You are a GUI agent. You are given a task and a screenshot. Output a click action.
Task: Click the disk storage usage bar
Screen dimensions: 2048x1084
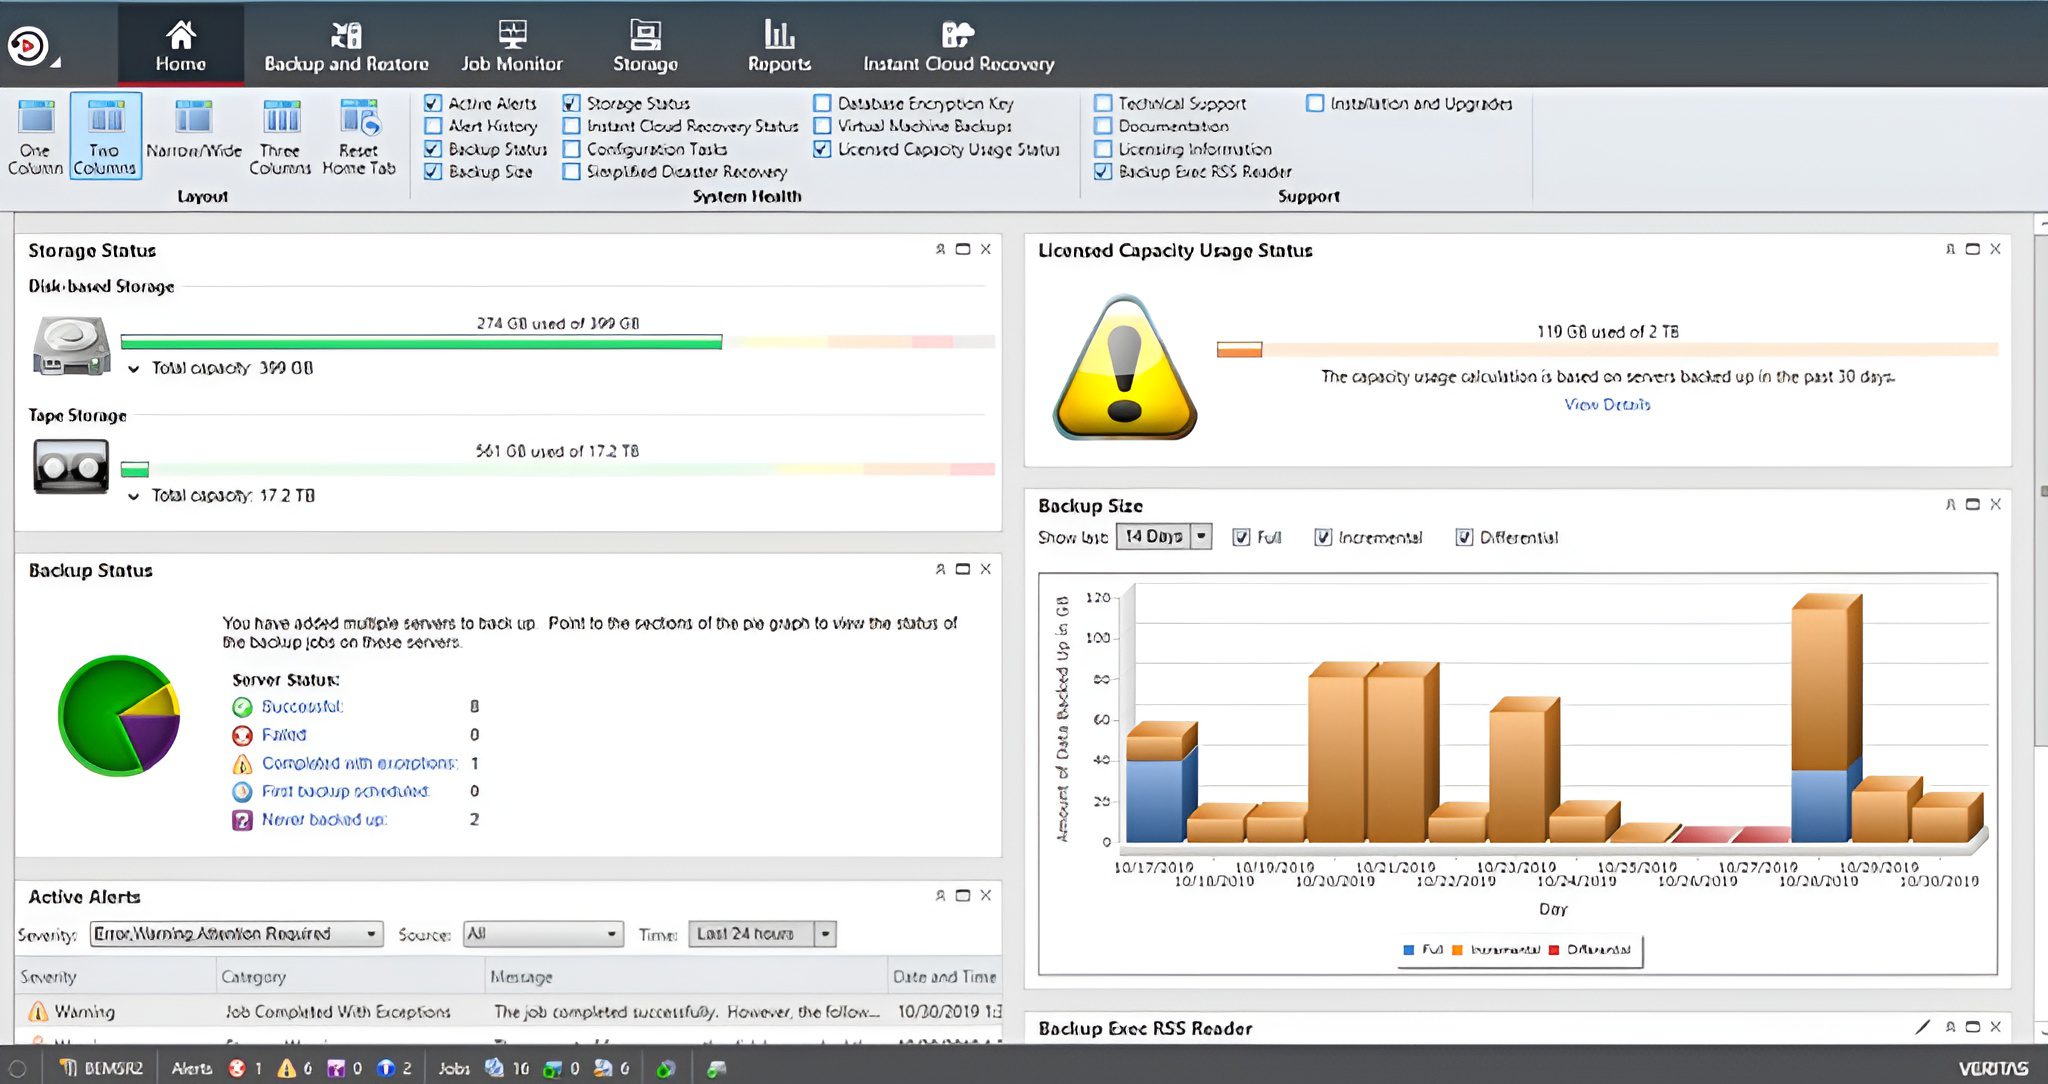(421, 342)
